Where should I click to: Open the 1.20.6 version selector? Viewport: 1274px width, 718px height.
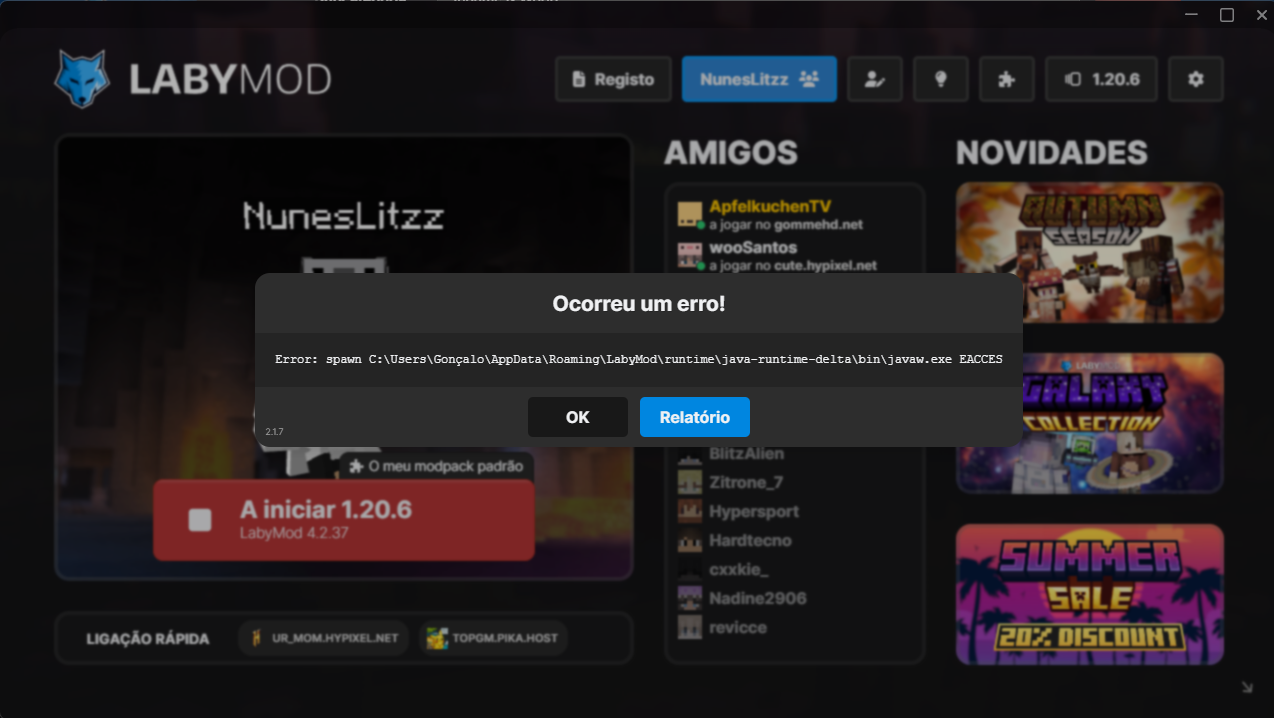tap(1101, 79)
